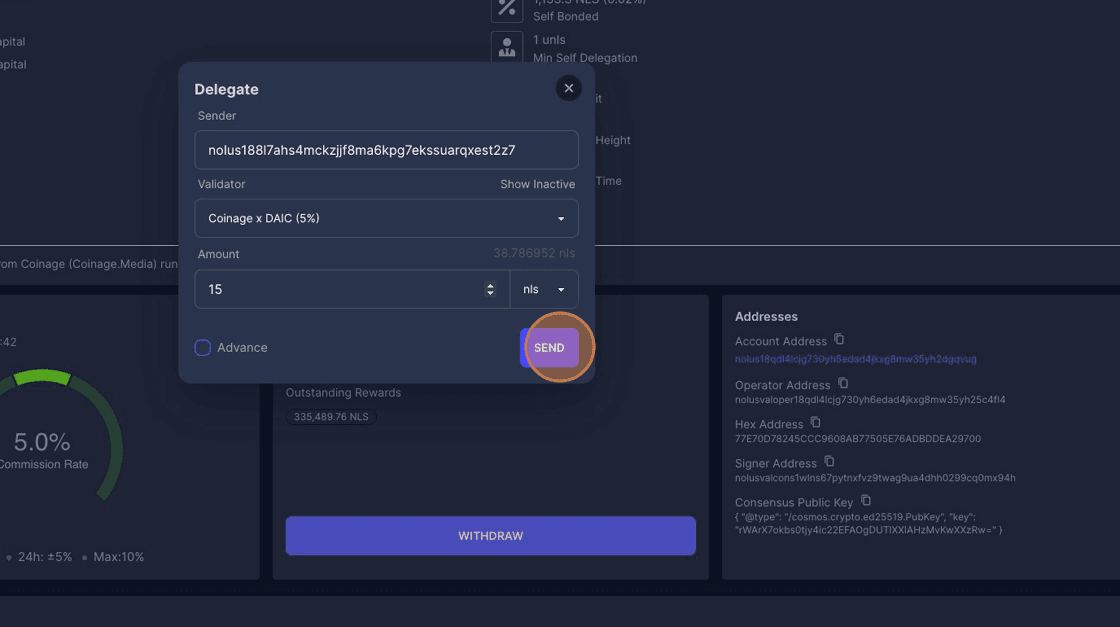Image resolution: width=1120 pixels, height=627 pixels.
Task: Copy the Consensus Public Key
Action: (x=866, y=501)
